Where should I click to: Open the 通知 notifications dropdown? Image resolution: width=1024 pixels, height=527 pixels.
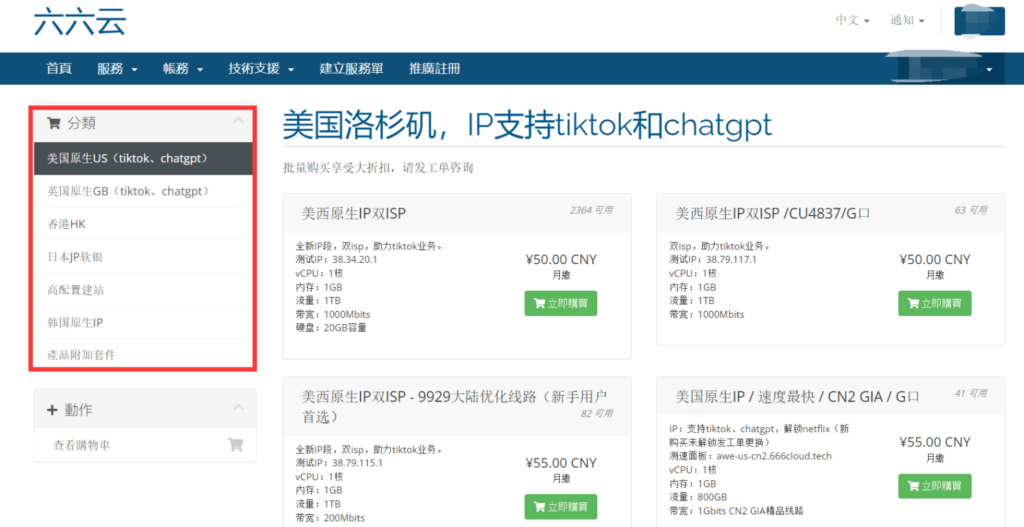[x=907, y=20]
